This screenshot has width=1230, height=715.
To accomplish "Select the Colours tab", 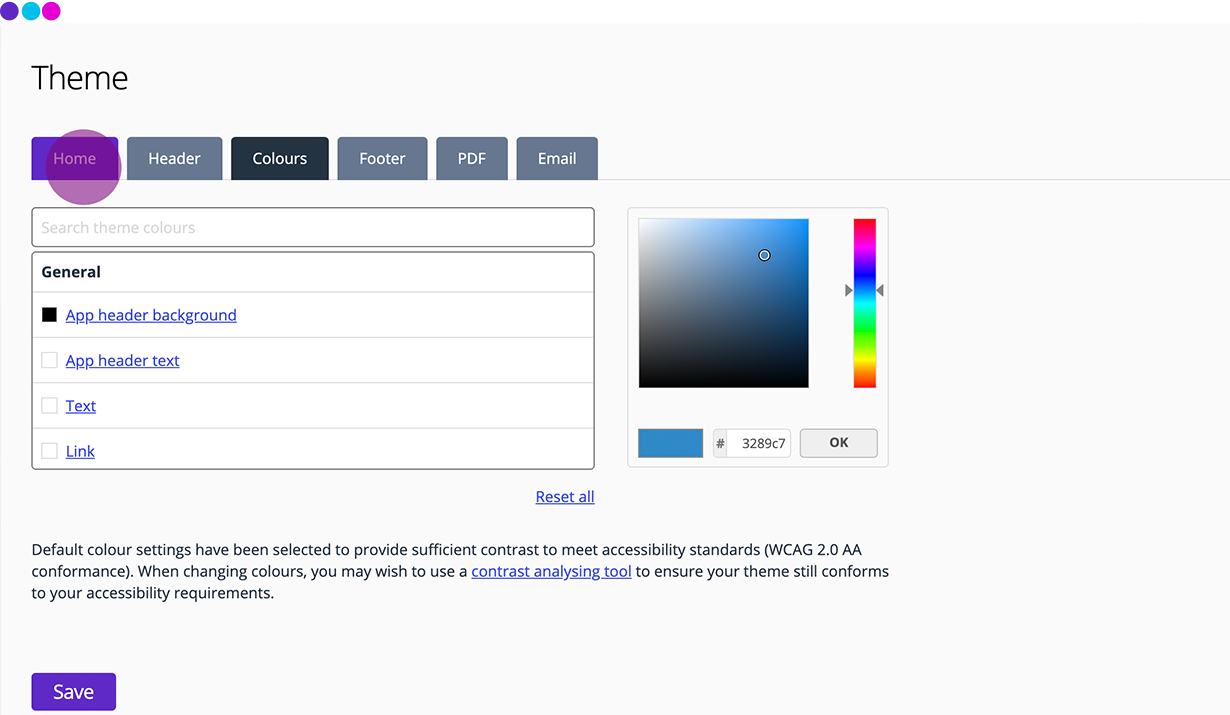I will click(279, 159).
